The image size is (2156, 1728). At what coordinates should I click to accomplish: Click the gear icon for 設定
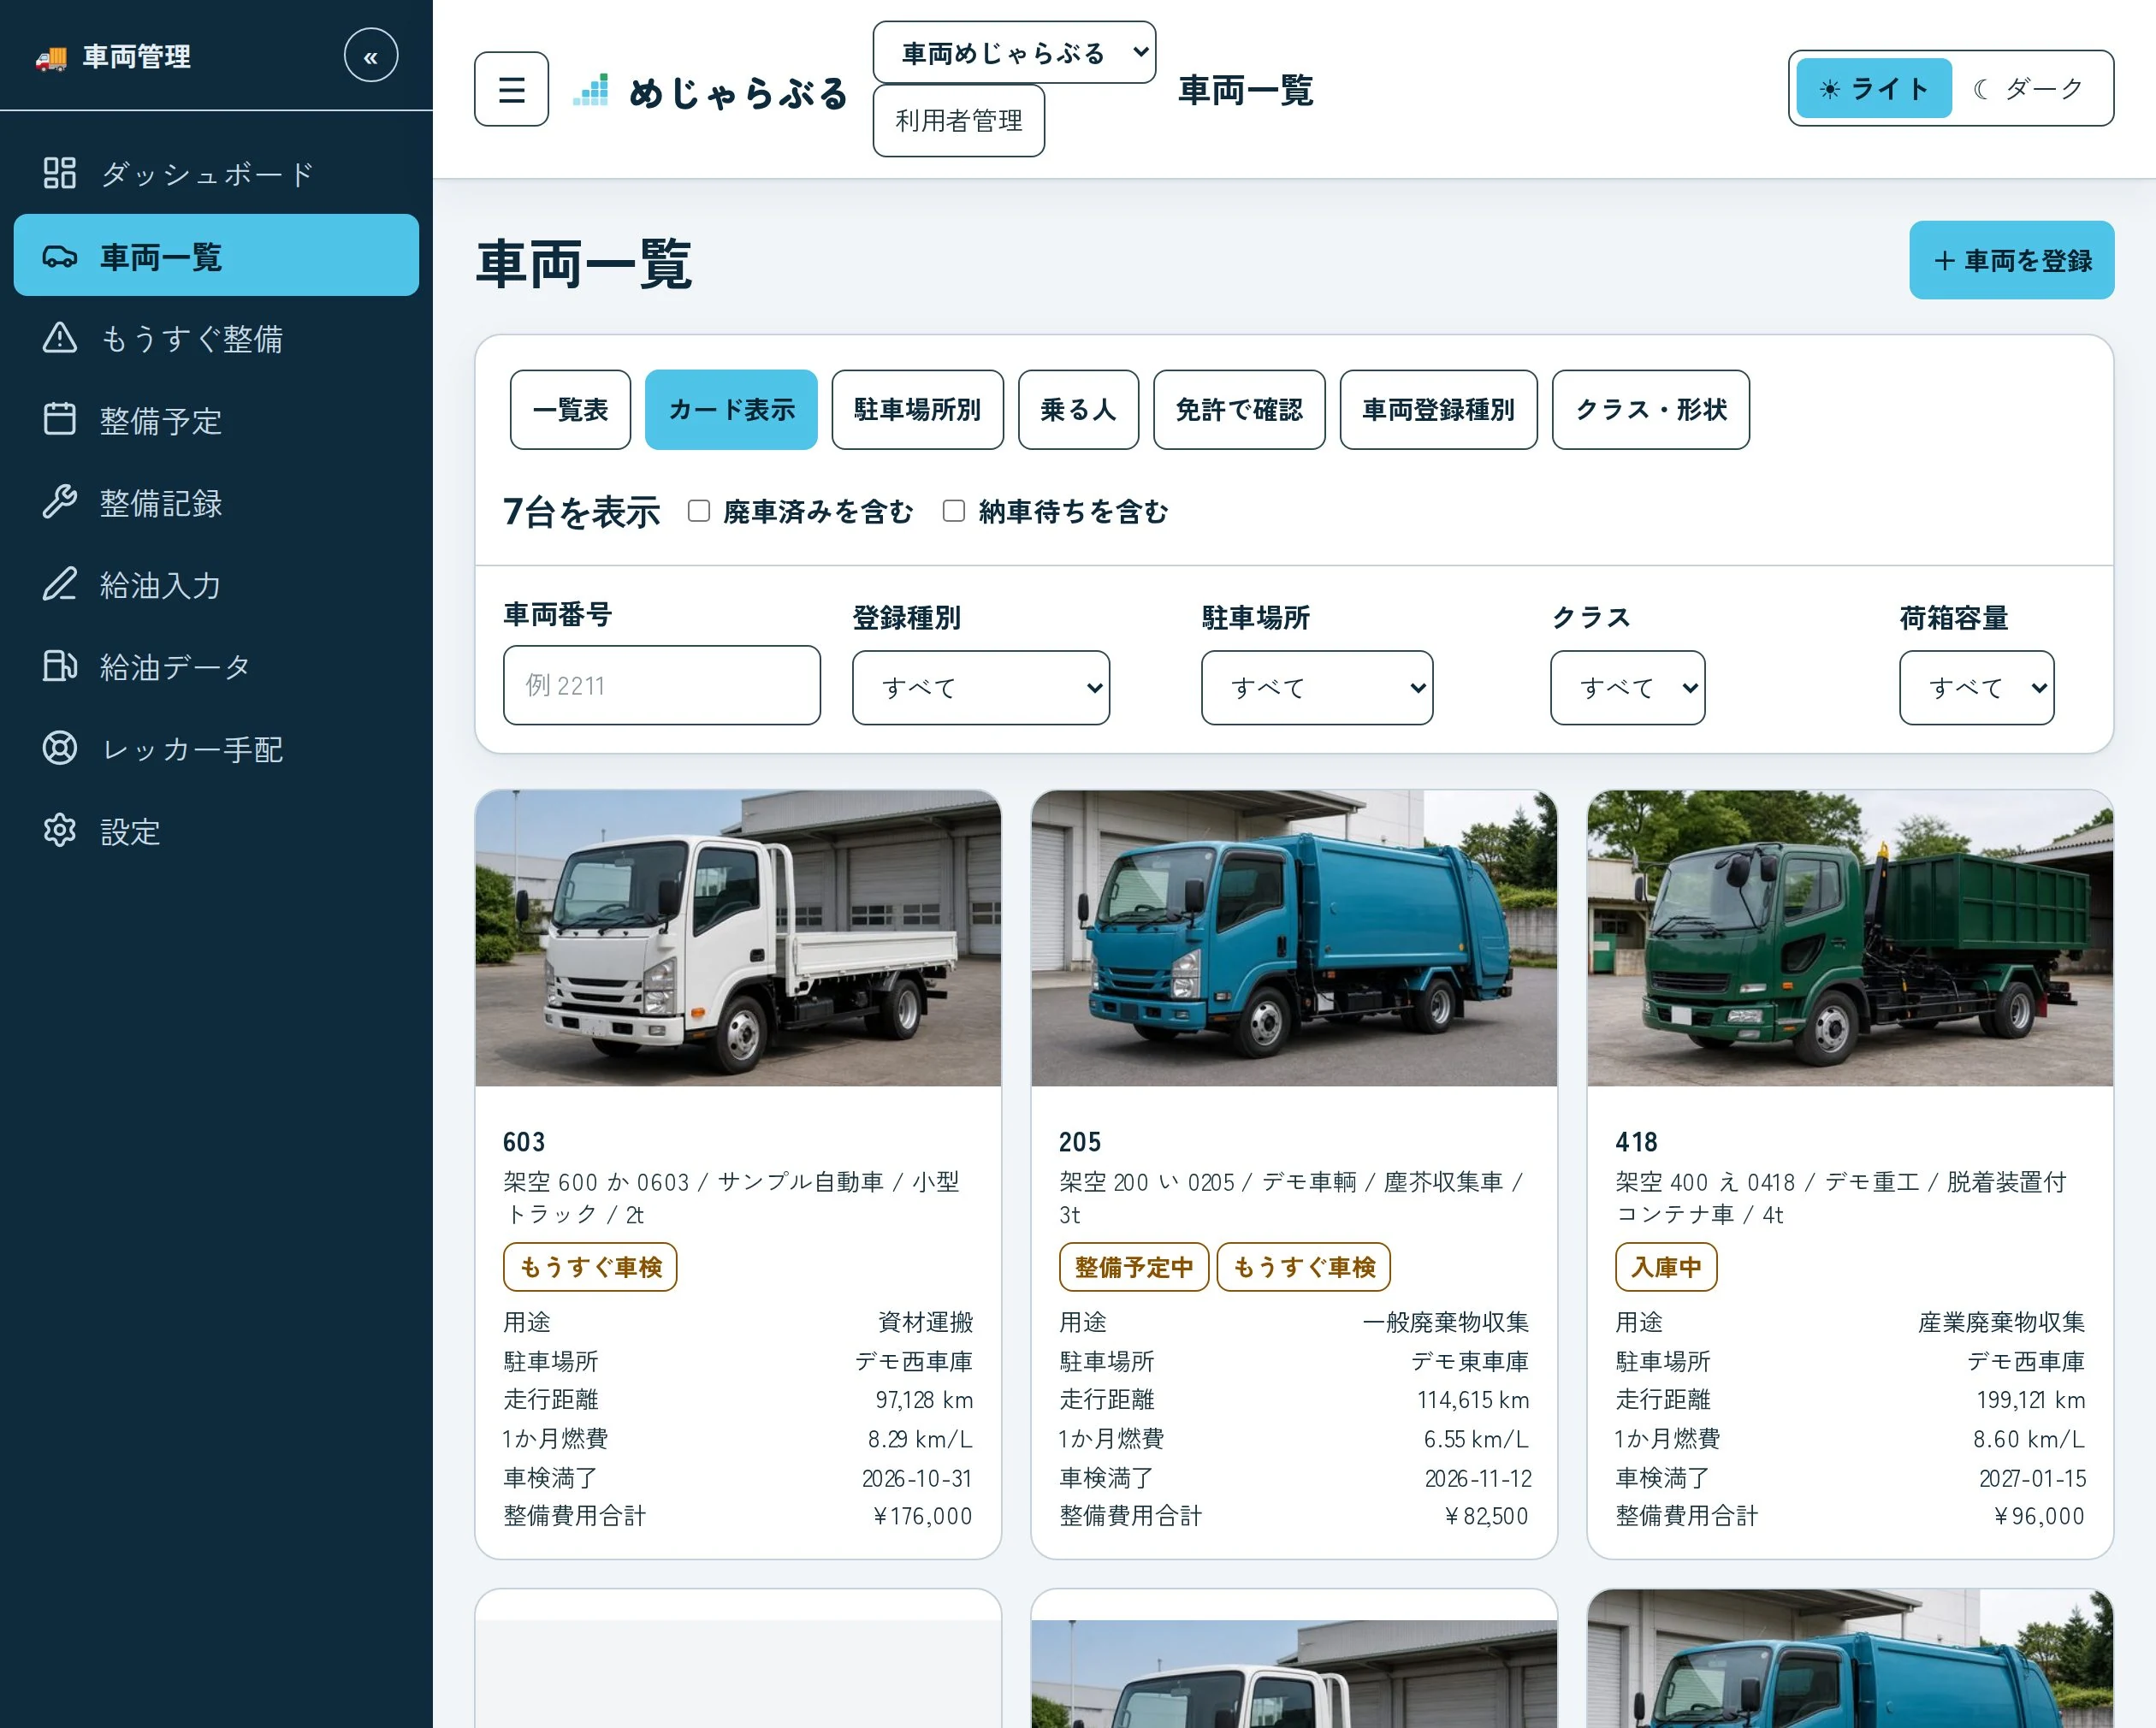point(60,830)
